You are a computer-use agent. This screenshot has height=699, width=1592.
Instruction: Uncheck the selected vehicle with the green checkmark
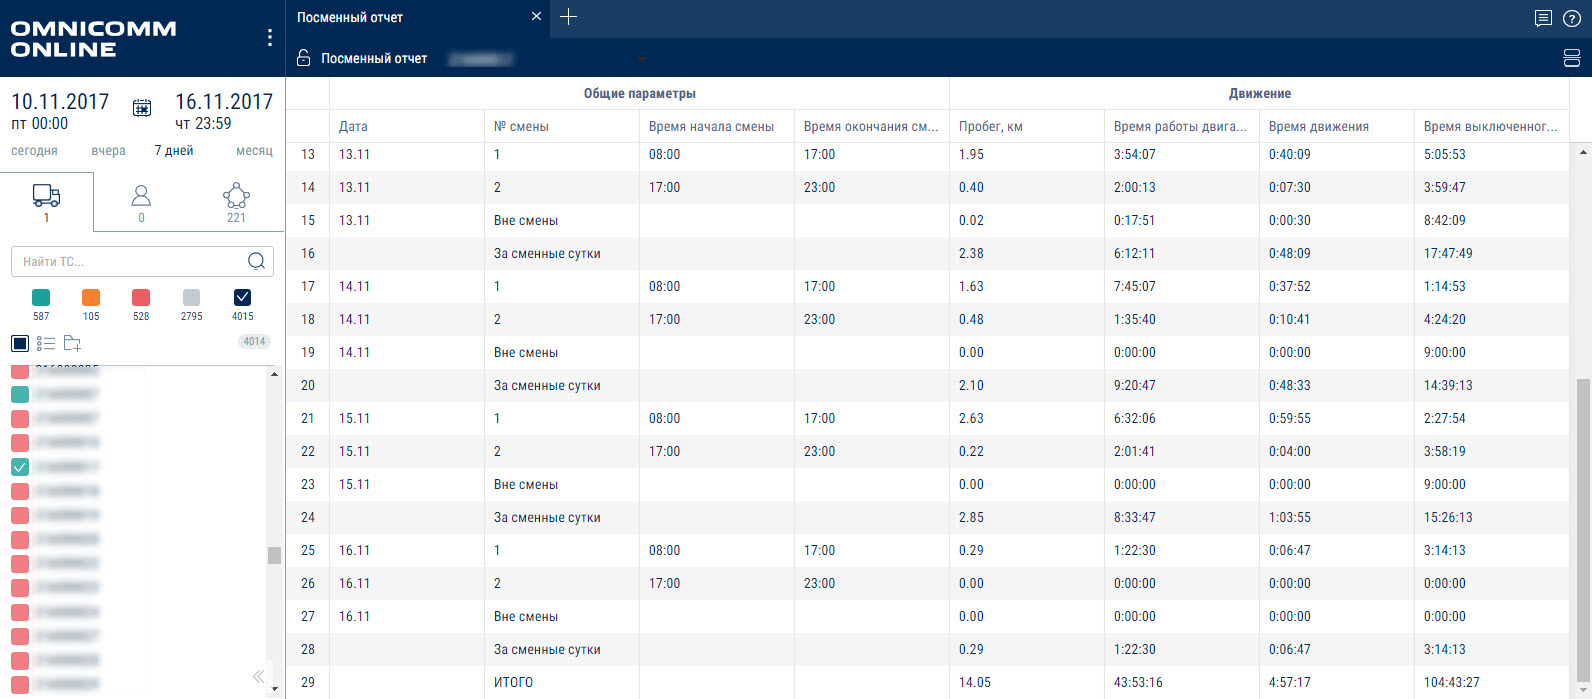19,467
